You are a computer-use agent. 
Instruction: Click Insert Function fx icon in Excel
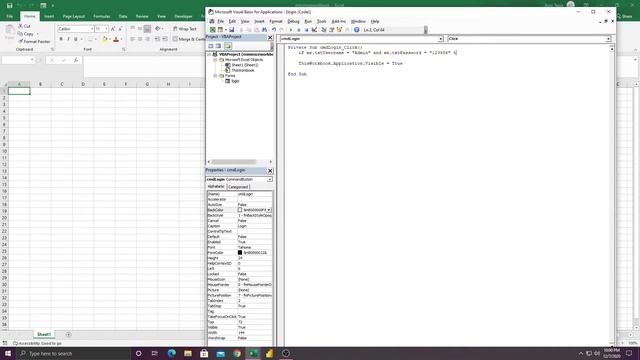pyautogui.click(x=76, y=60)
